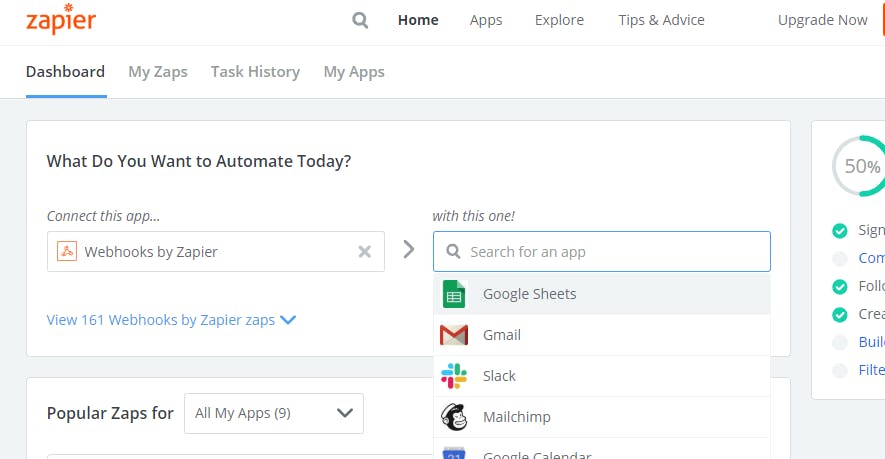Clear Webhooks by Zapier with the X
The image size is (885, 459).
[365, 252]
